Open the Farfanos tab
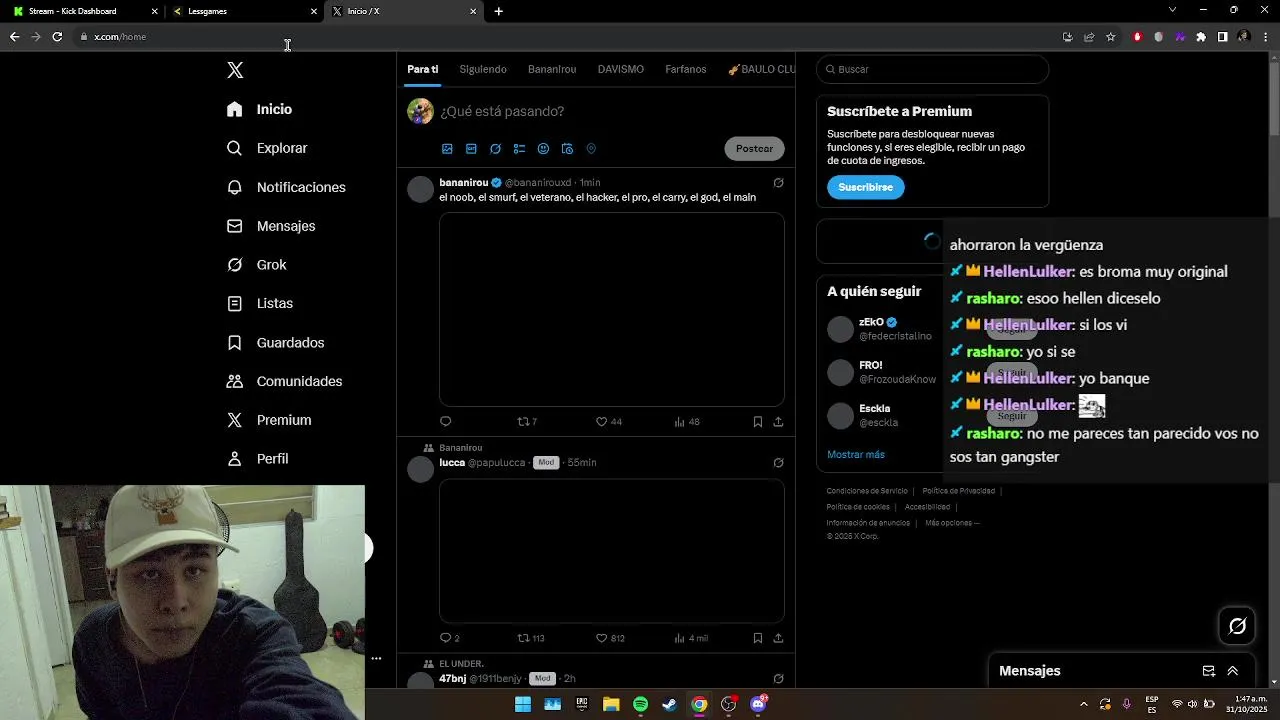This screenshot has height=720, width=1280. [685, 69]
